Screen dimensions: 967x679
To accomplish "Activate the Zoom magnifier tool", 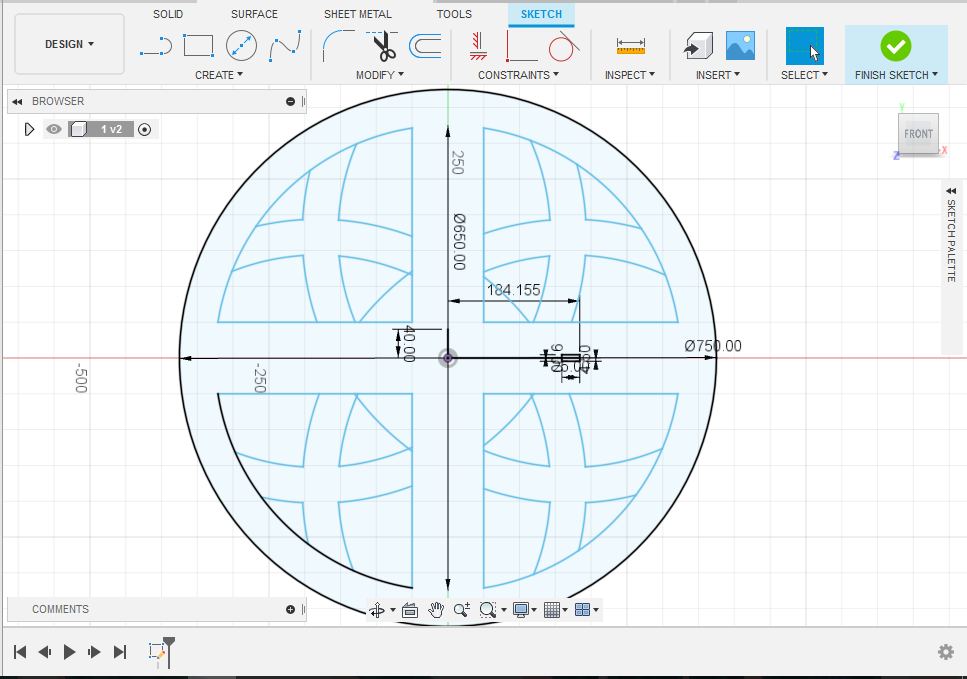I will tap(462, 611).
